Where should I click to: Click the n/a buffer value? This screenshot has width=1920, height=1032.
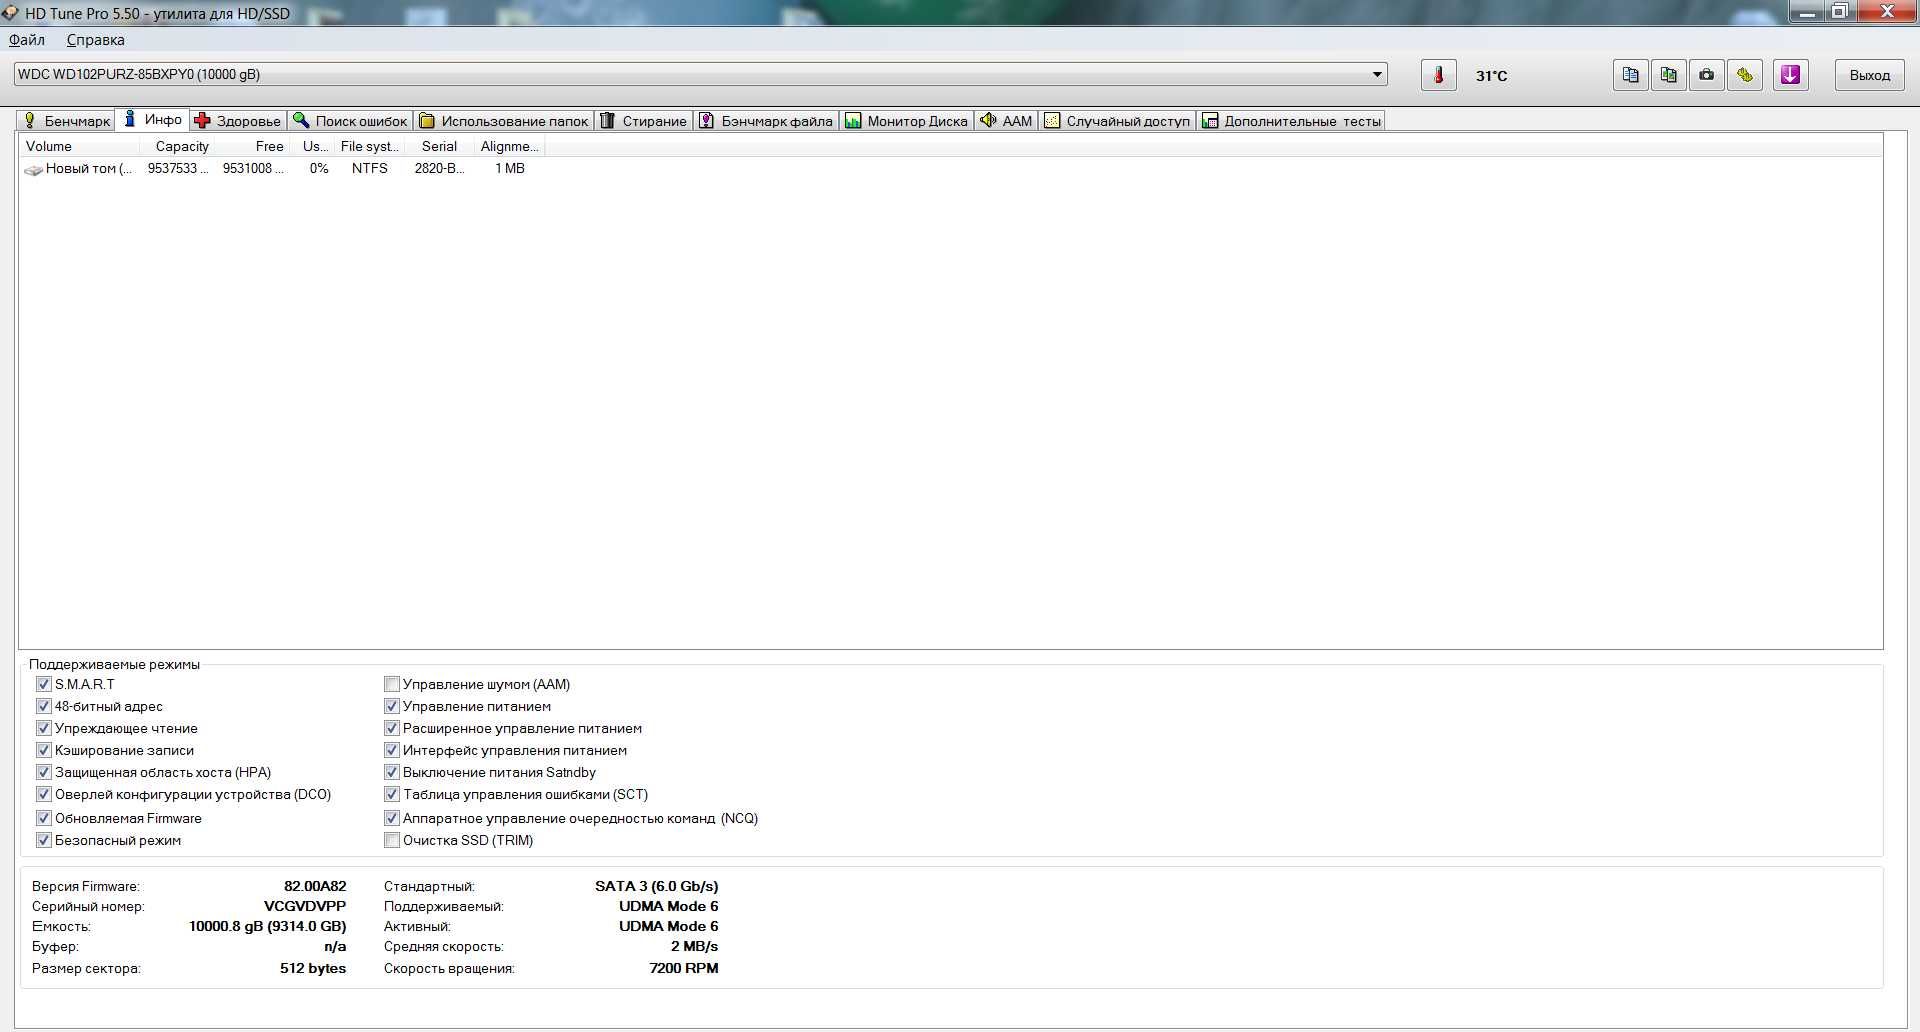tap(335, 946)
